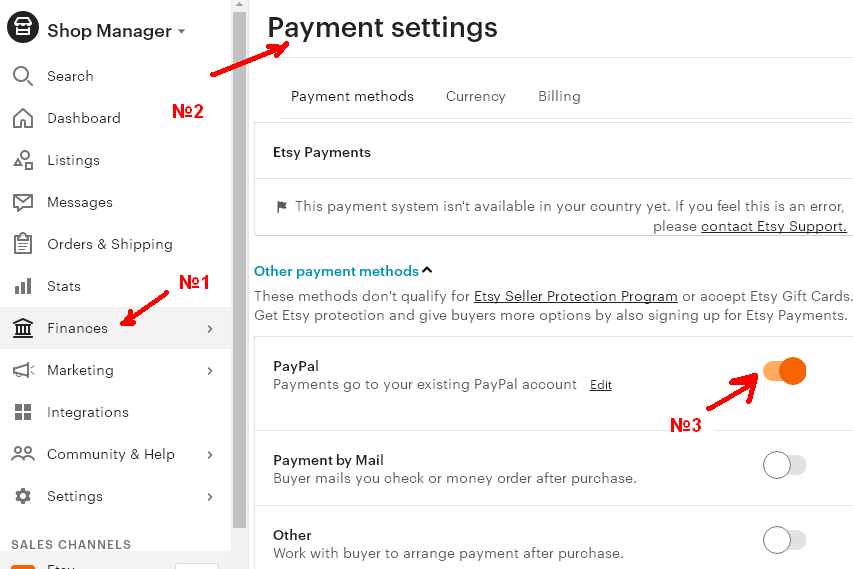This screenshot has height=569, width=853.
Task: Open Dashboard in the sidebar
Action: [x=115, y=118]
